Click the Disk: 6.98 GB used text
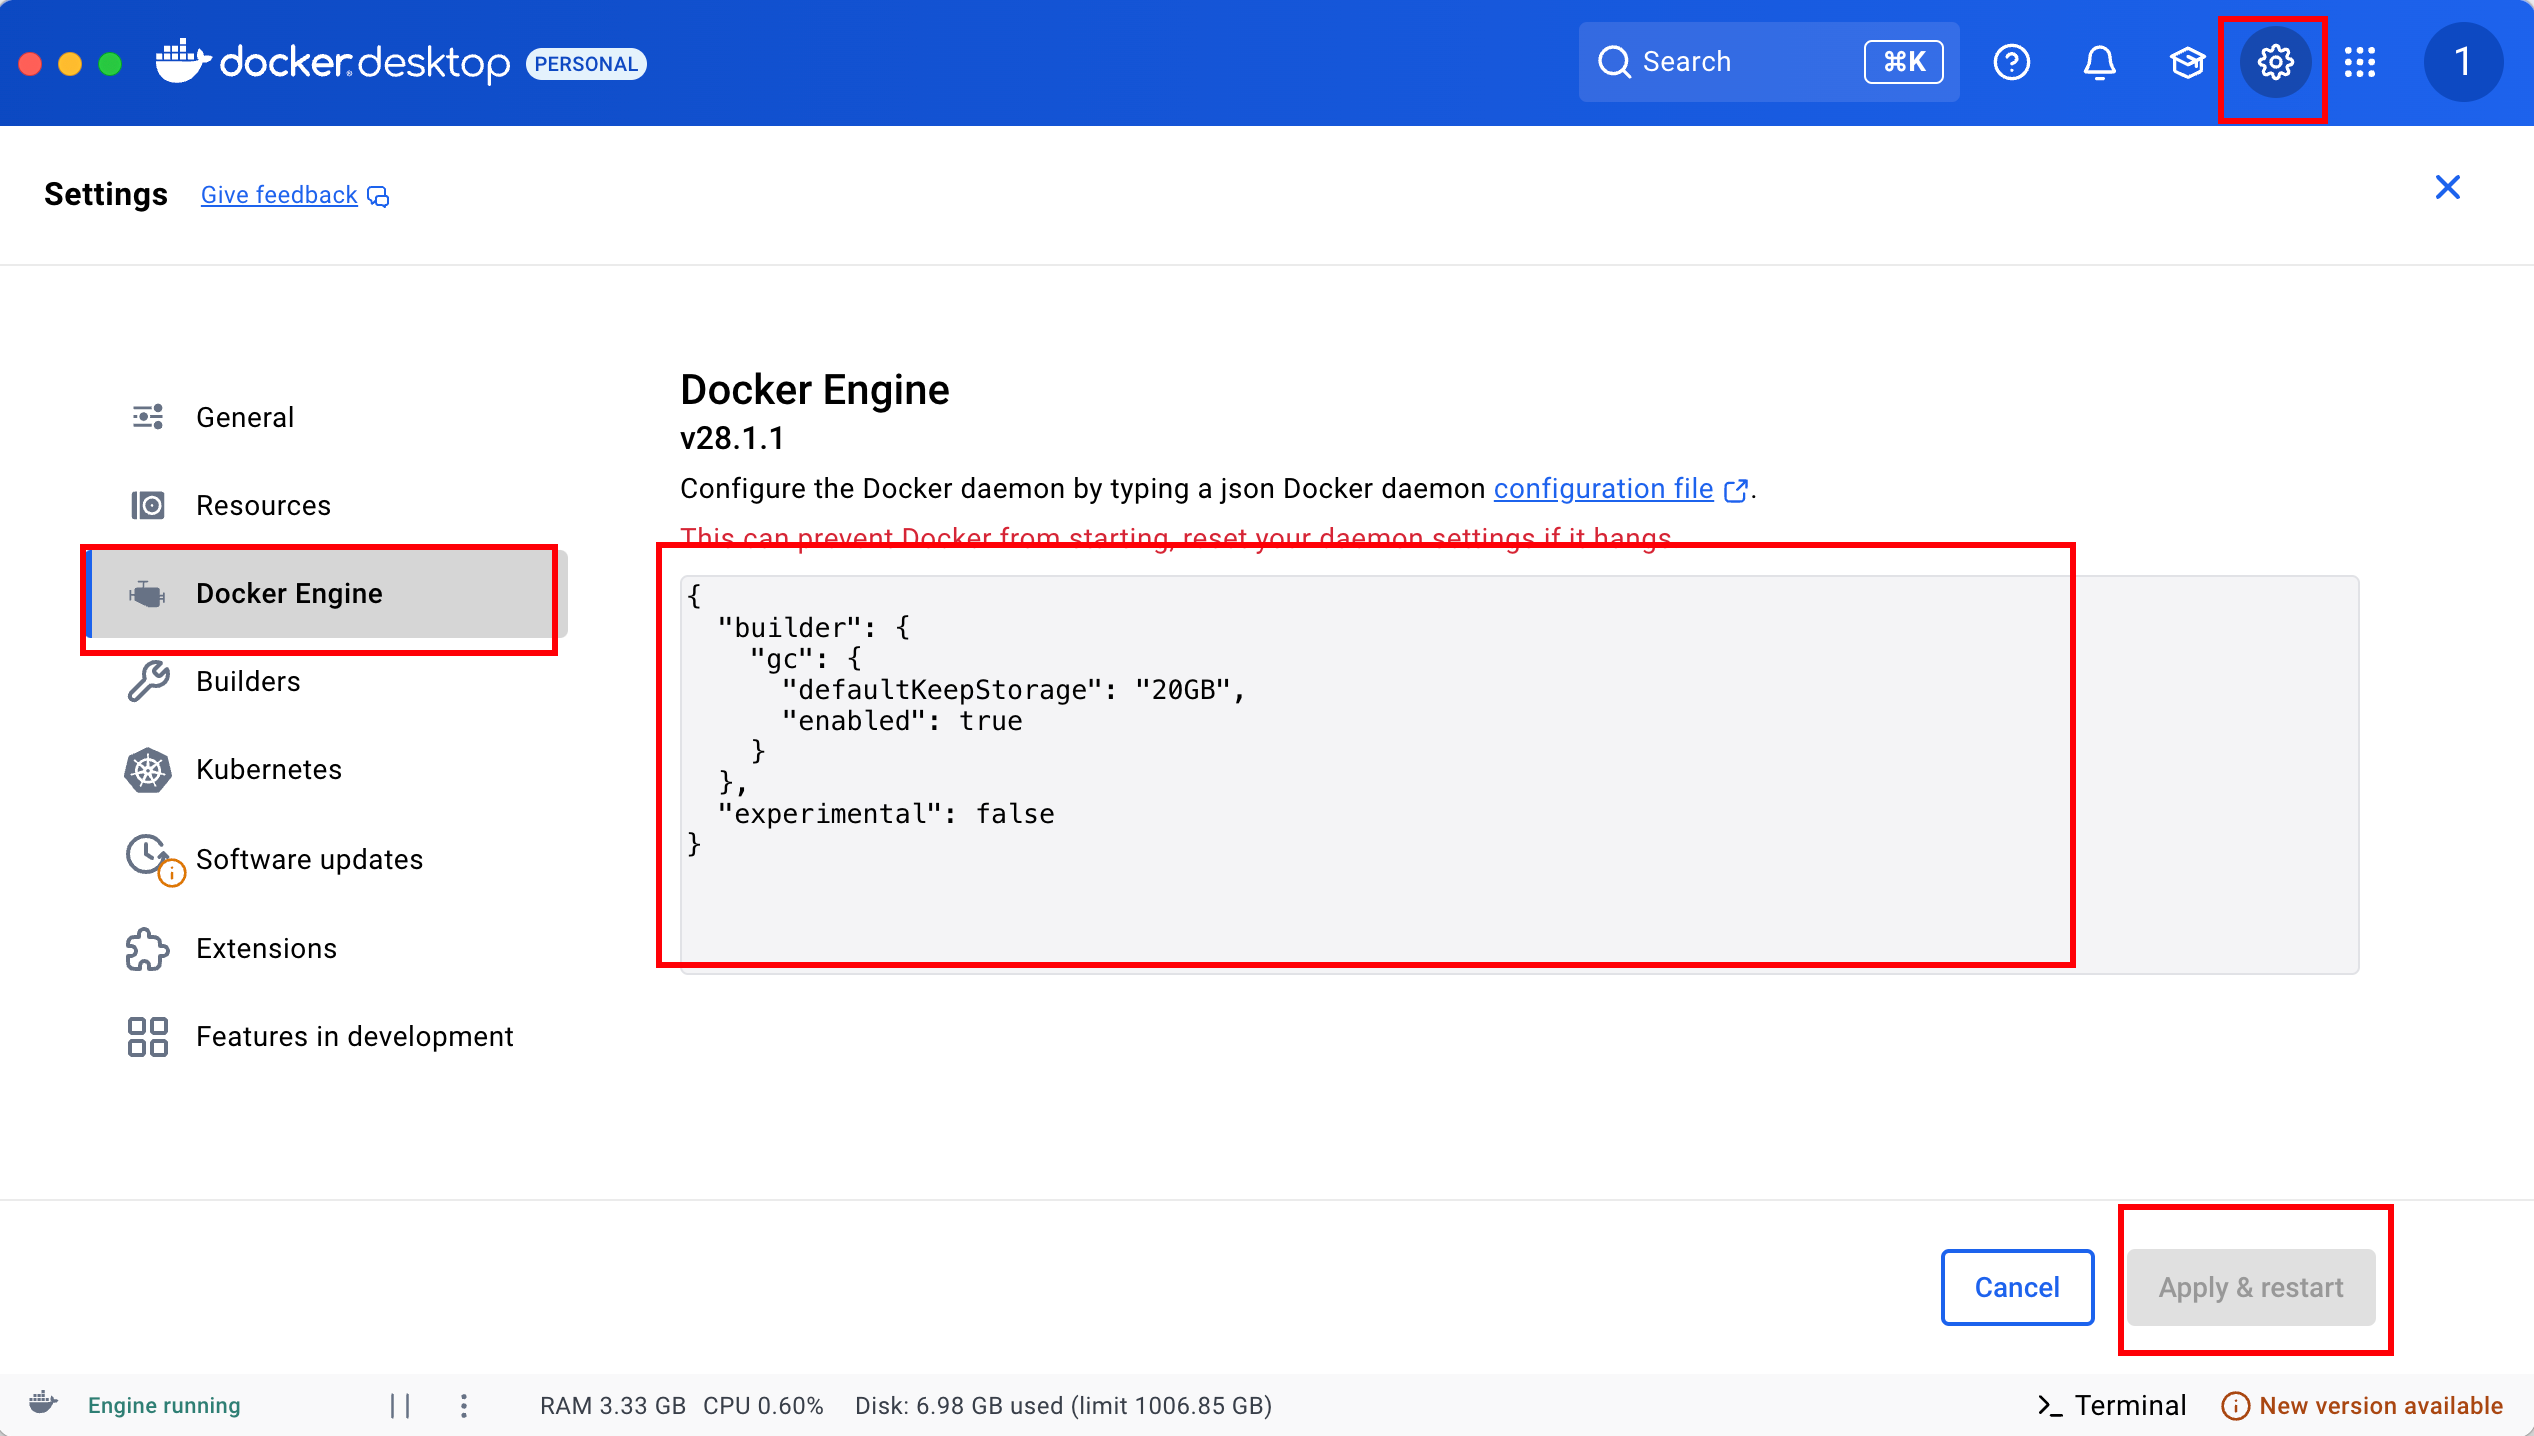The image size is (2534, 1436). click(x=1063, y=1406)
